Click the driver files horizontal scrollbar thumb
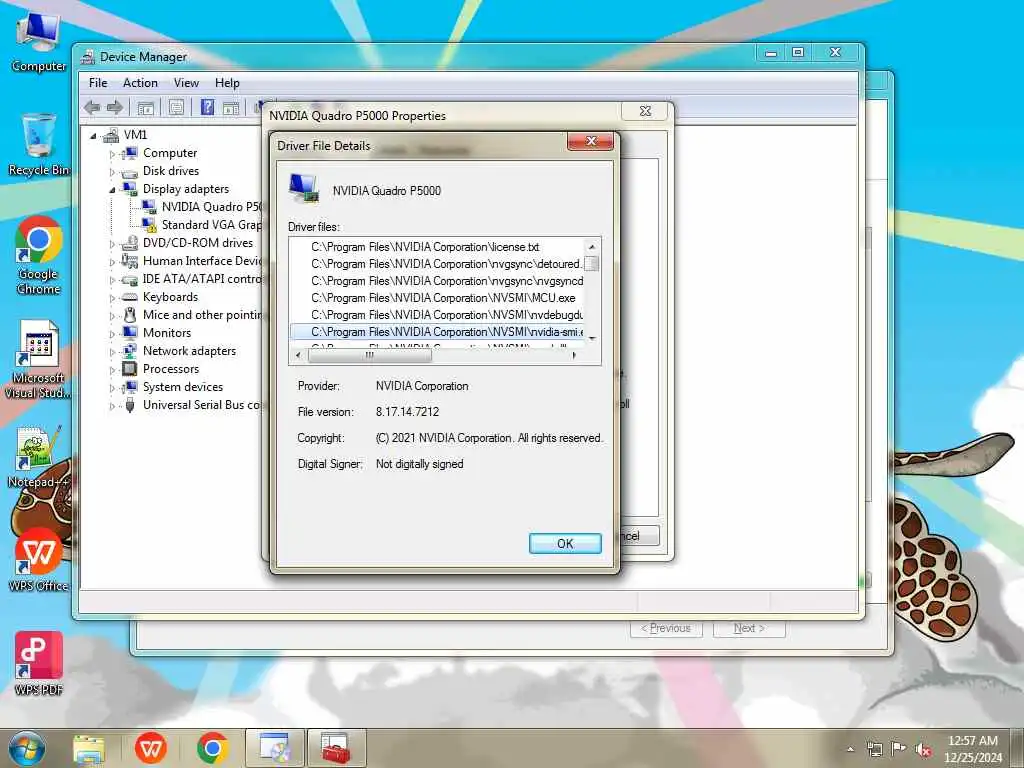 click(x=370, y=355)
